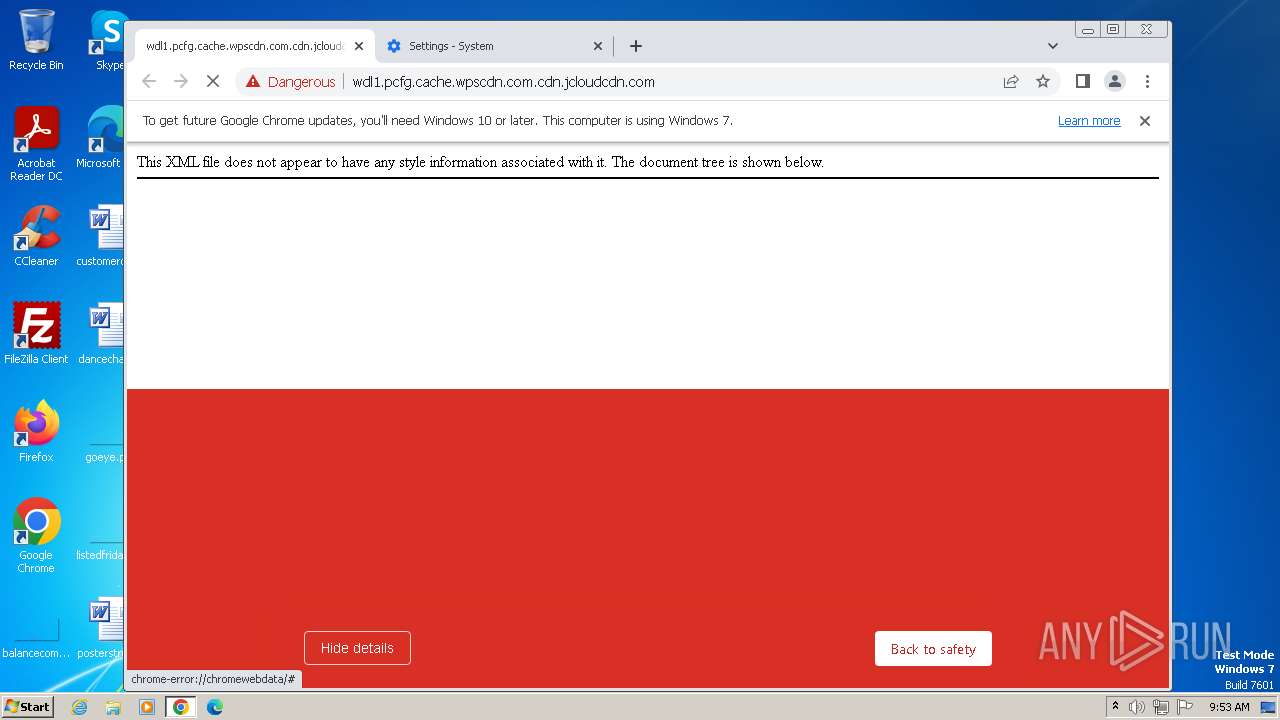1280x720 pixels.
Task: Open the Recycle Bin desktop icon
Action: (x=36, y=40)
